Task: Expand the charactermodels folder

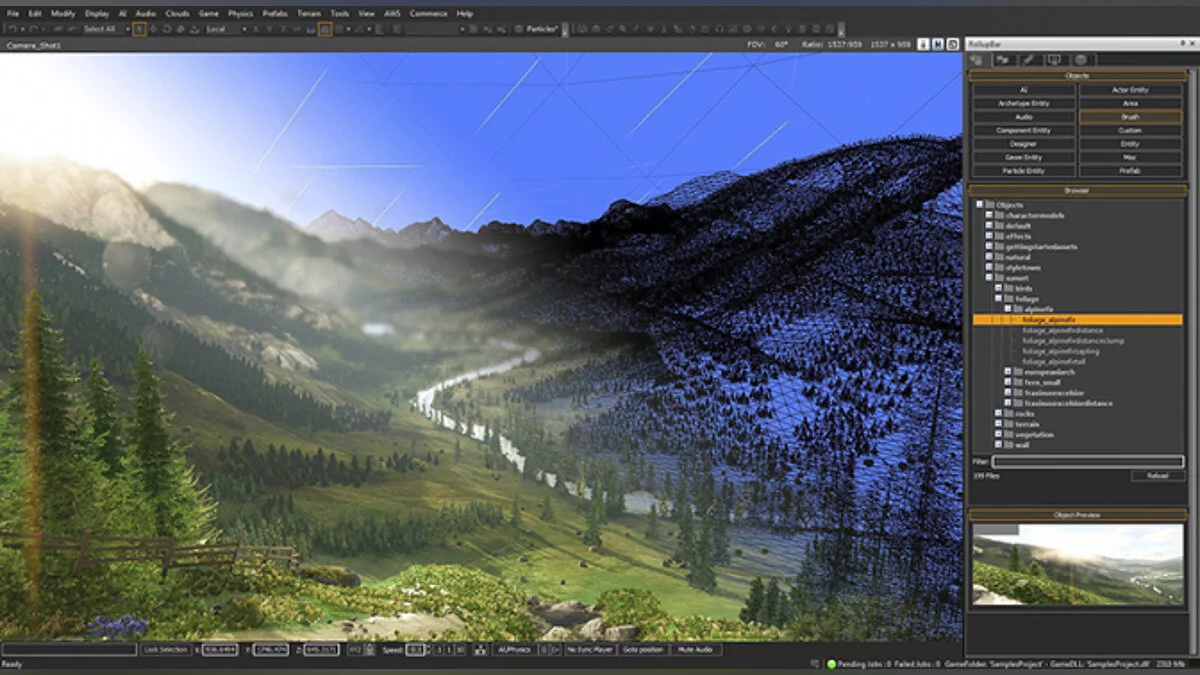Action: [989, 216]
